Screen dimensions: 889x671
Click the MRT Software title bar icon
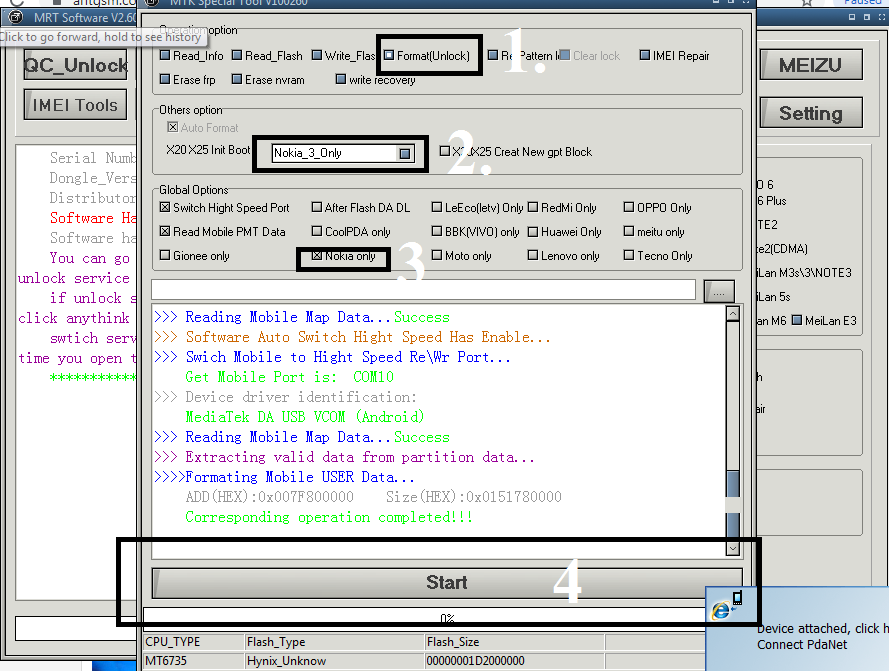(15, 18)
